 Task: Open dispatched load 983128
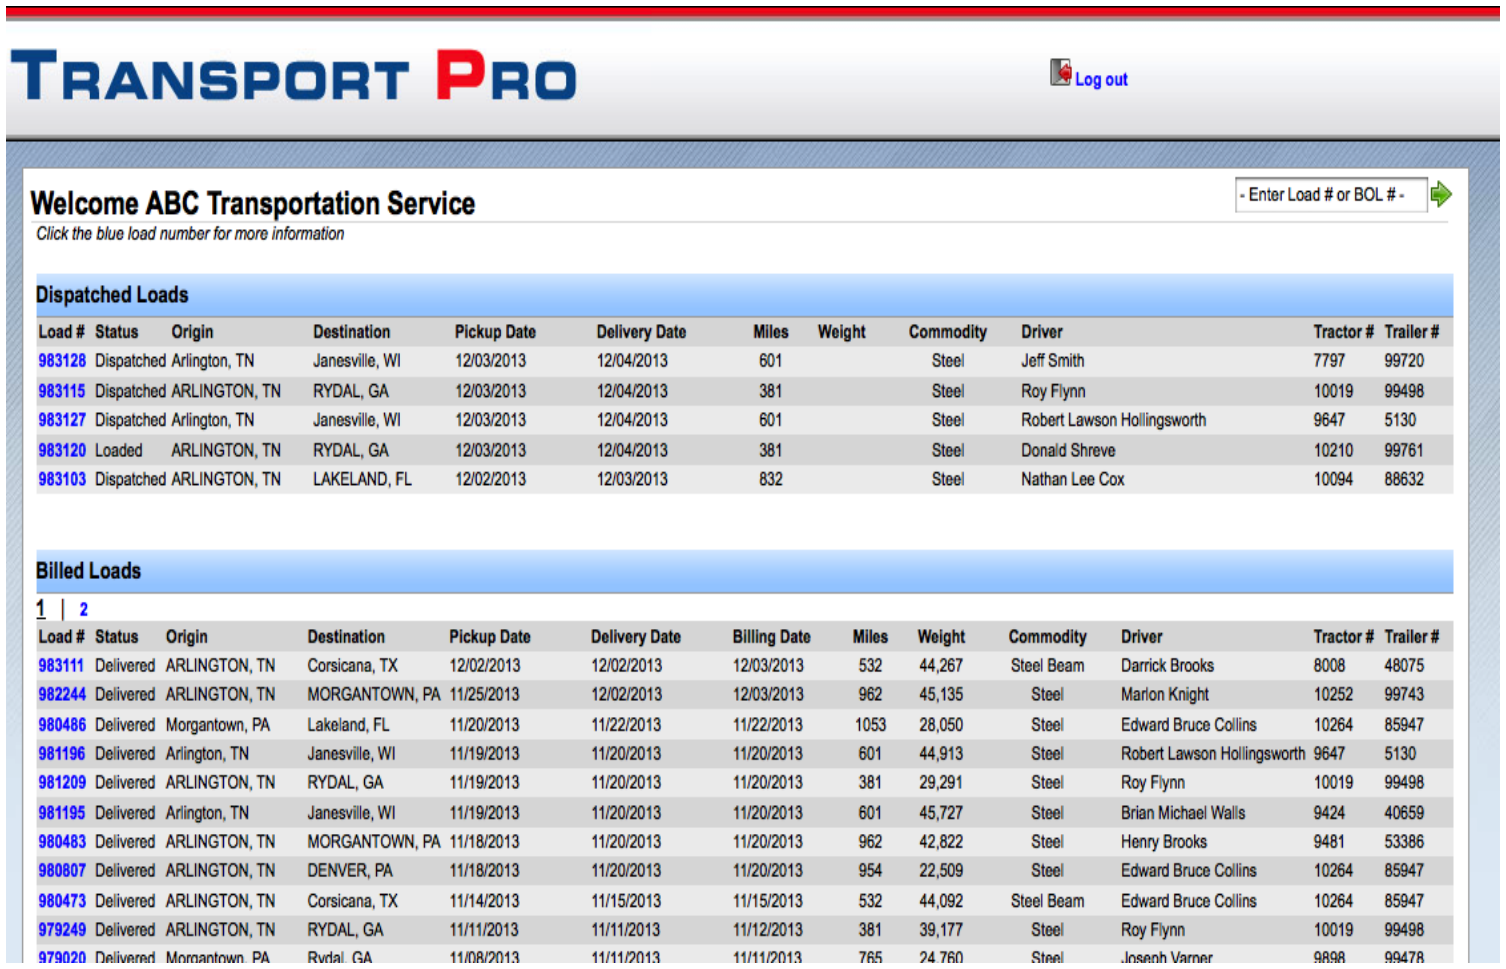click(62, 361)
